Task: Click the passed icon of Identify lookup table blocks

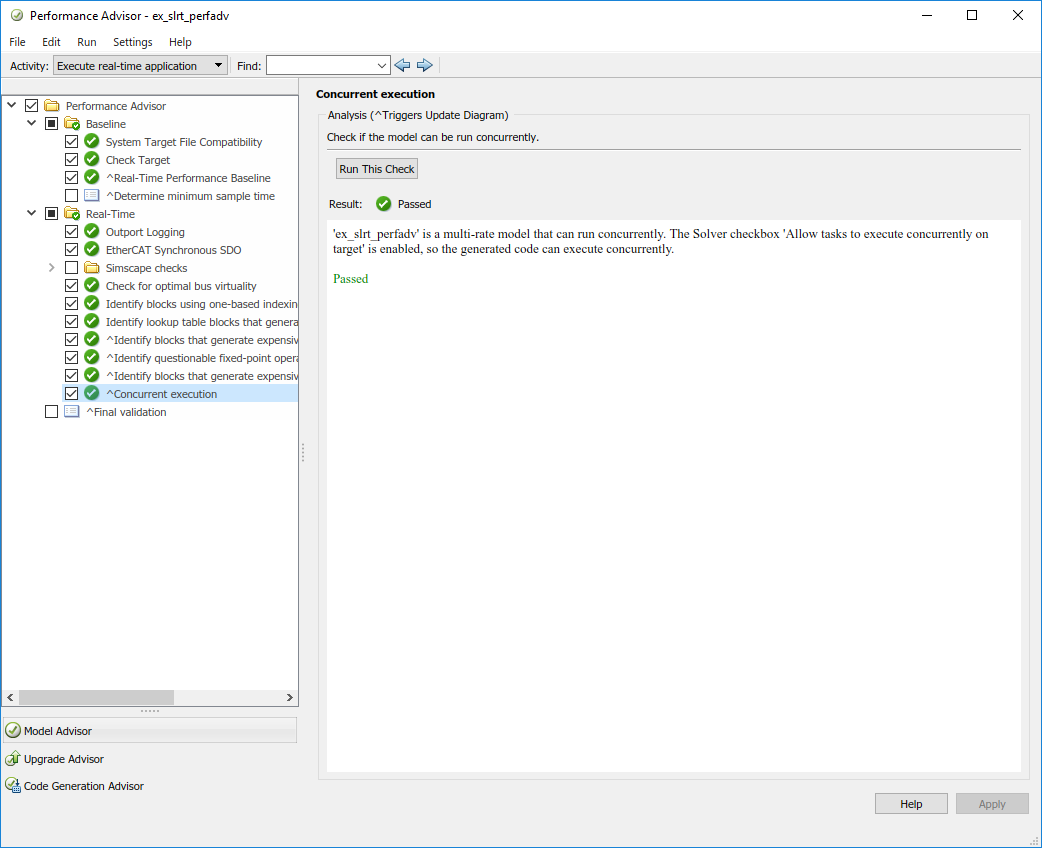Action: coord(92,321)
